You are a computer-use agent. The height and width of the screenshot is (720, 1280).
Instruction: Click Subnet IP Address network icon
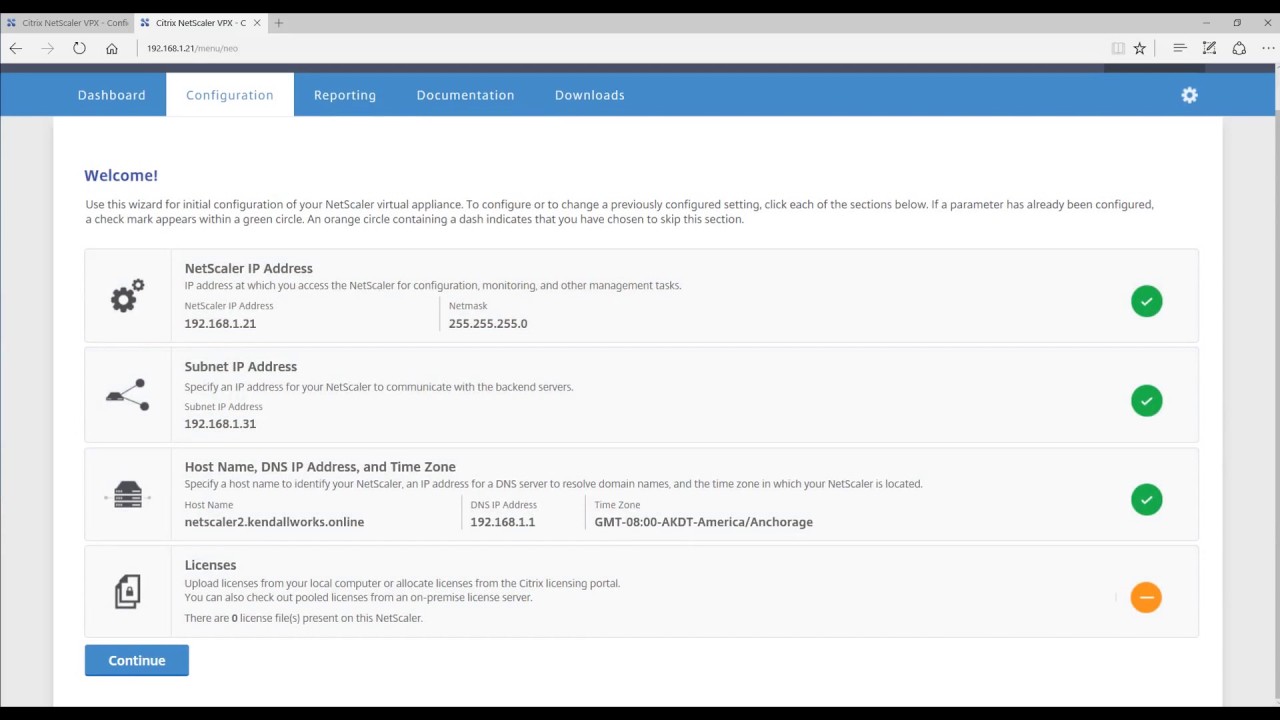pyautogui.click(x=128, y=395)
